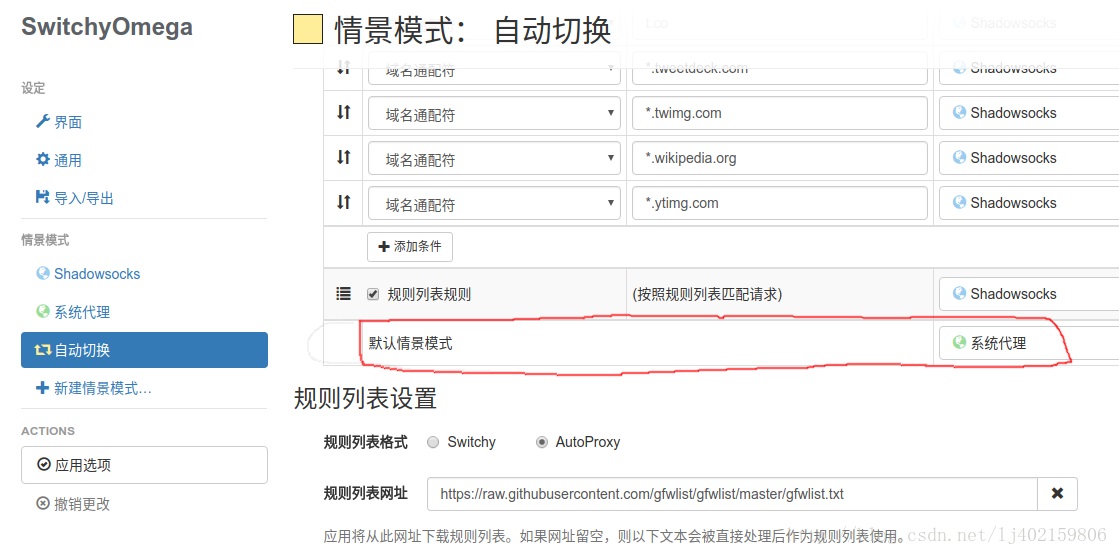The height and width of the screenshot is (555, 1119).
Task: Click the yellow profile color swatch
Action: (308, 29)
